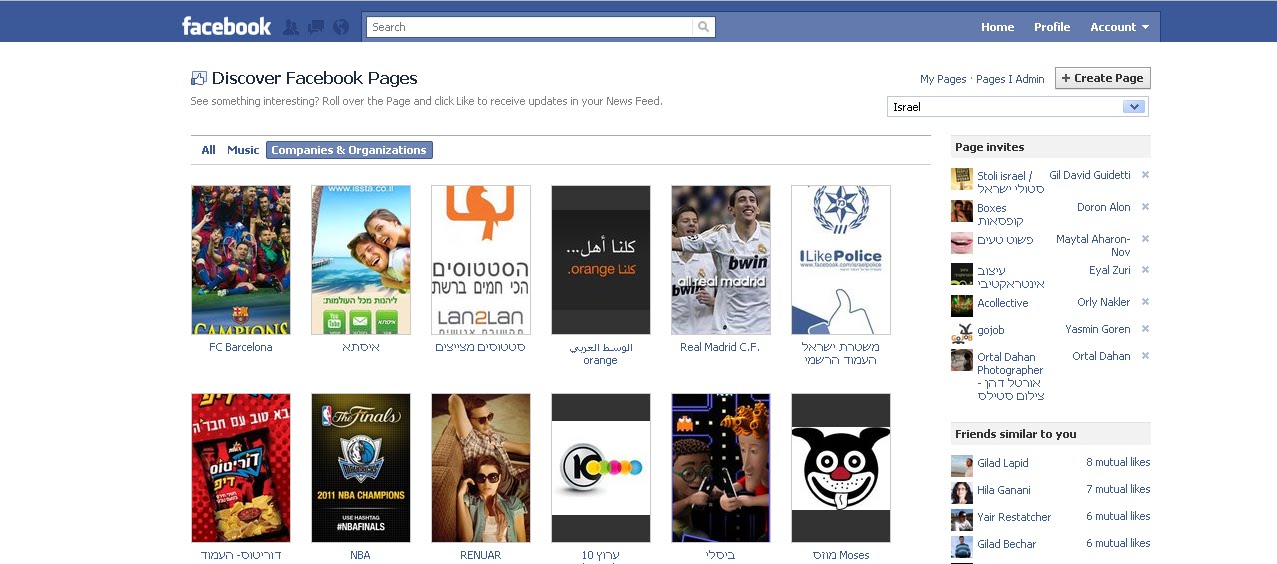This screenshot has width=1277, height=564.
Task: Open Doron Alon's profile link
Action: (1104, 207)
